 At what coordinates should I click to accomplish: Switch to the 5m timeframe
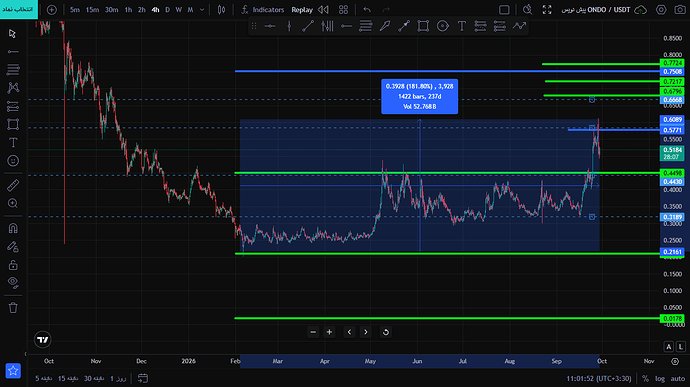coord(75,10)
